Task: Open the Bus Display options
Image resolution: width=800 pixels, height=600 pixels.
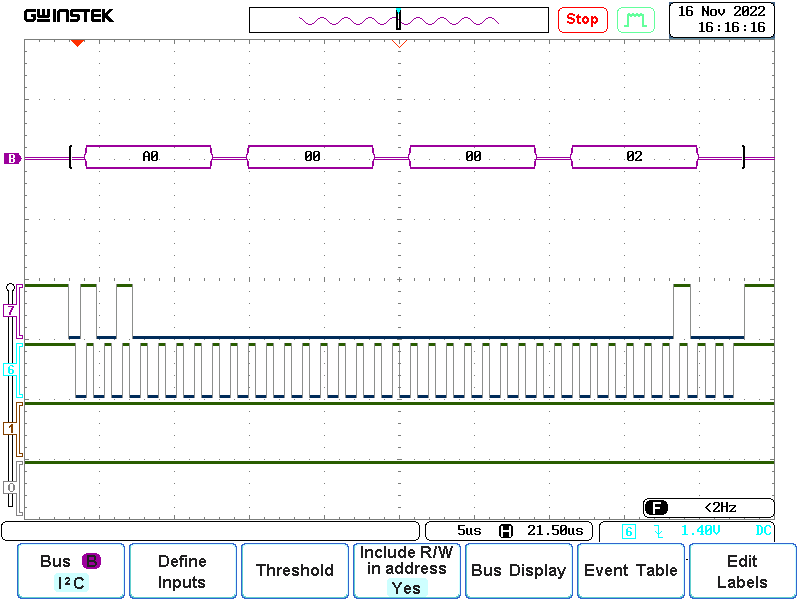Action: point(518,571)
